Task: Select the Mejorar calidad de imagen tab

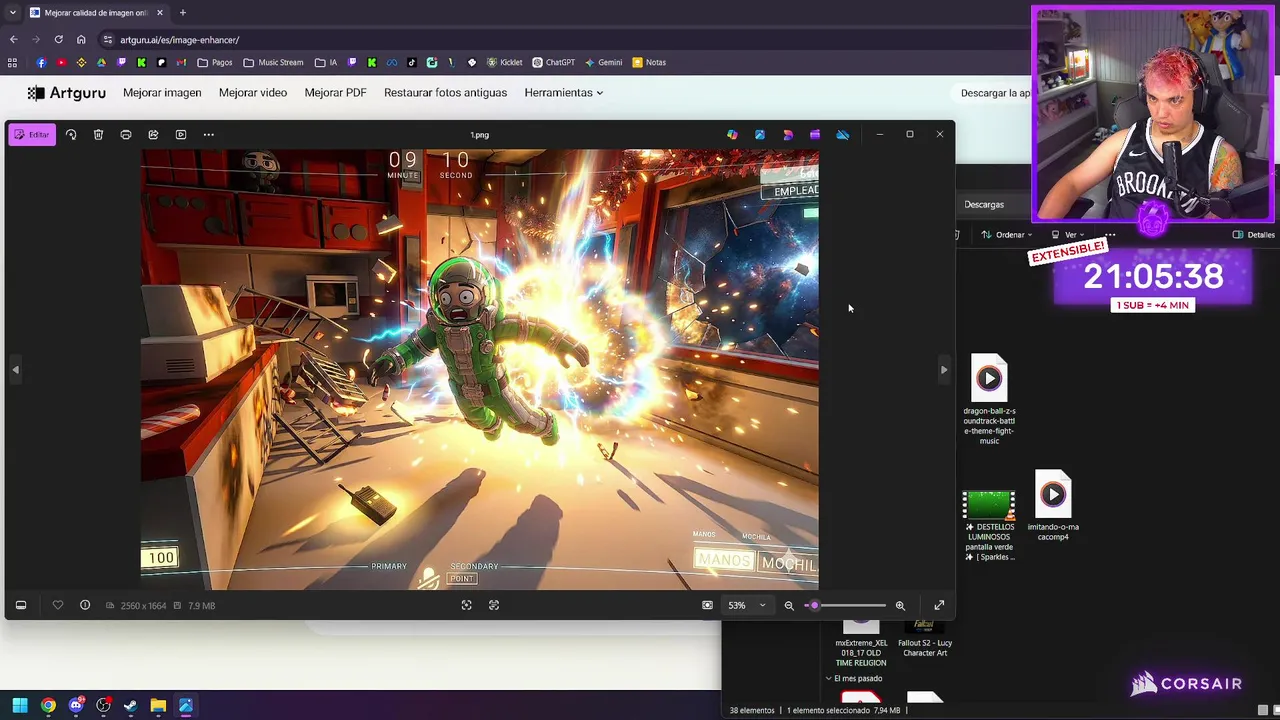Action: click(97, 13)
